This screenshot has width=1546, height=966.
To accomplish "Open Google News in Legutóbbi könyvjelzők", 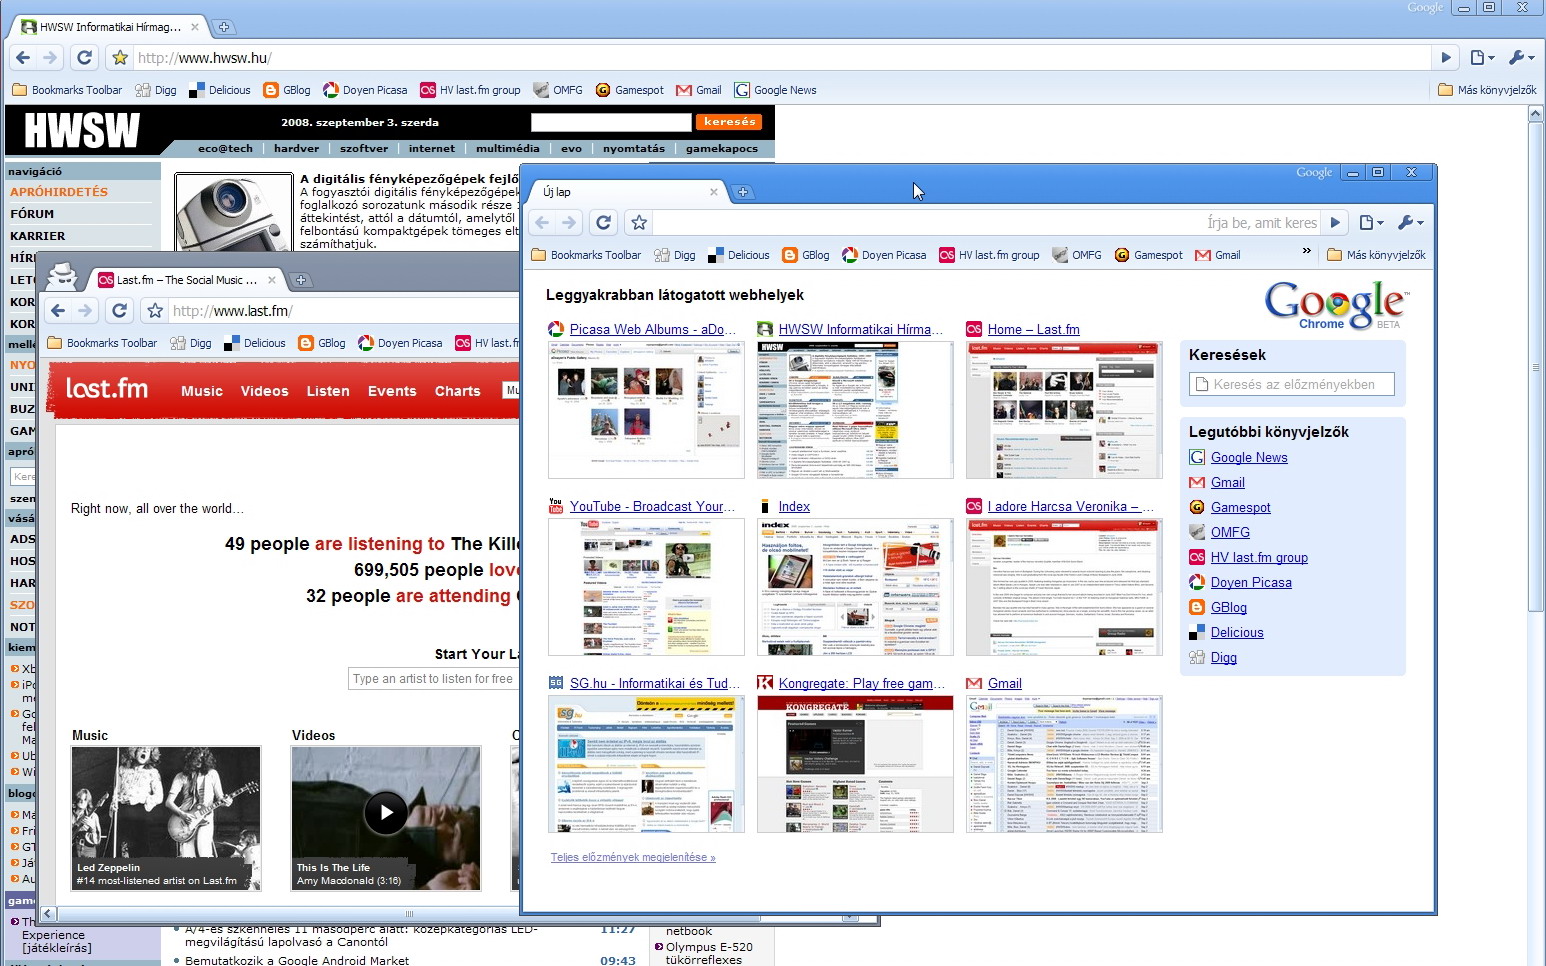I will 1249,457.
